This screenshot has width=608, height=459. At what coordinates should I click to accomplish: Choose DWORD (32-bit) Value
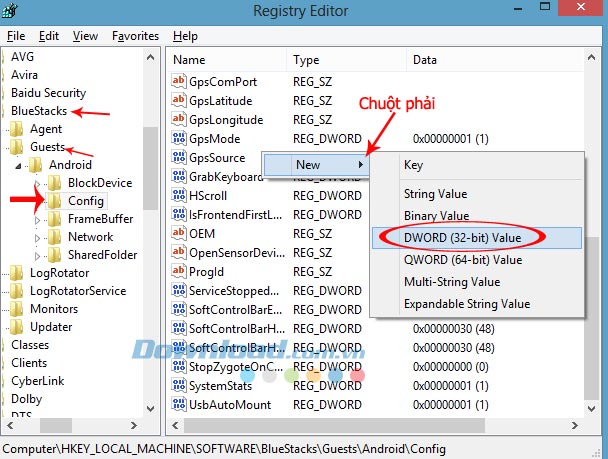pyautogui.click(x=477, y=238)
